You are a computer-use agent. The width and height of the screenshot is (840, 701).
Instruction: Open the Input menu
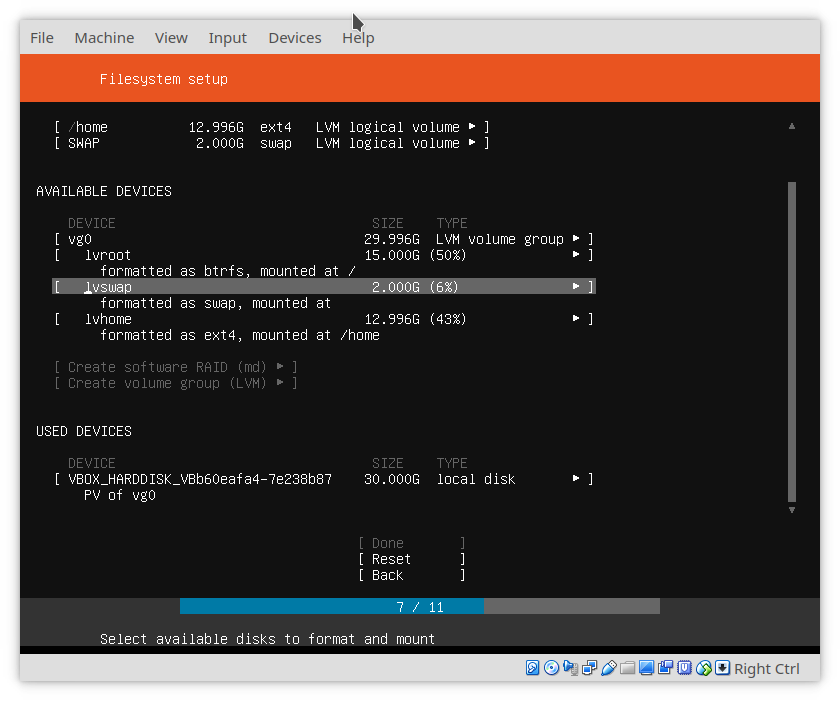click(227, 38)
